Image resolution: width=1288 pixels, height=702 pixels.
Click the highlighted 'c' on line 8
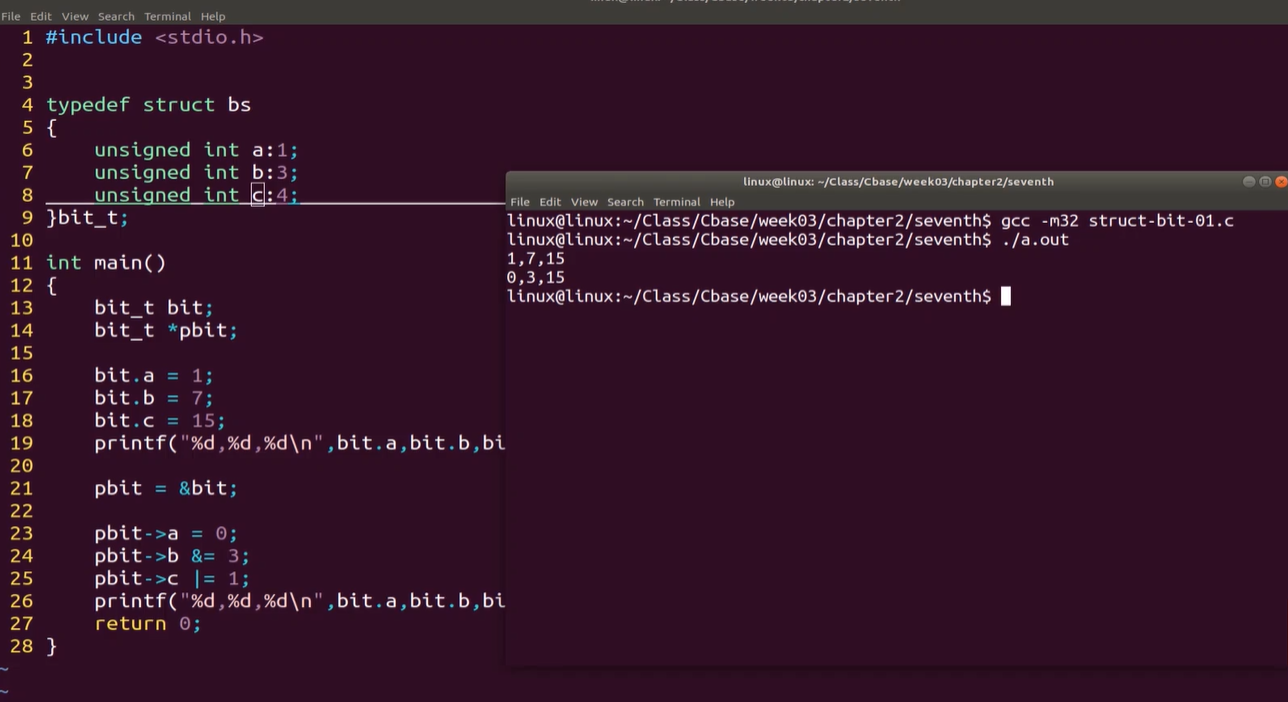click(x=257, y=195)
